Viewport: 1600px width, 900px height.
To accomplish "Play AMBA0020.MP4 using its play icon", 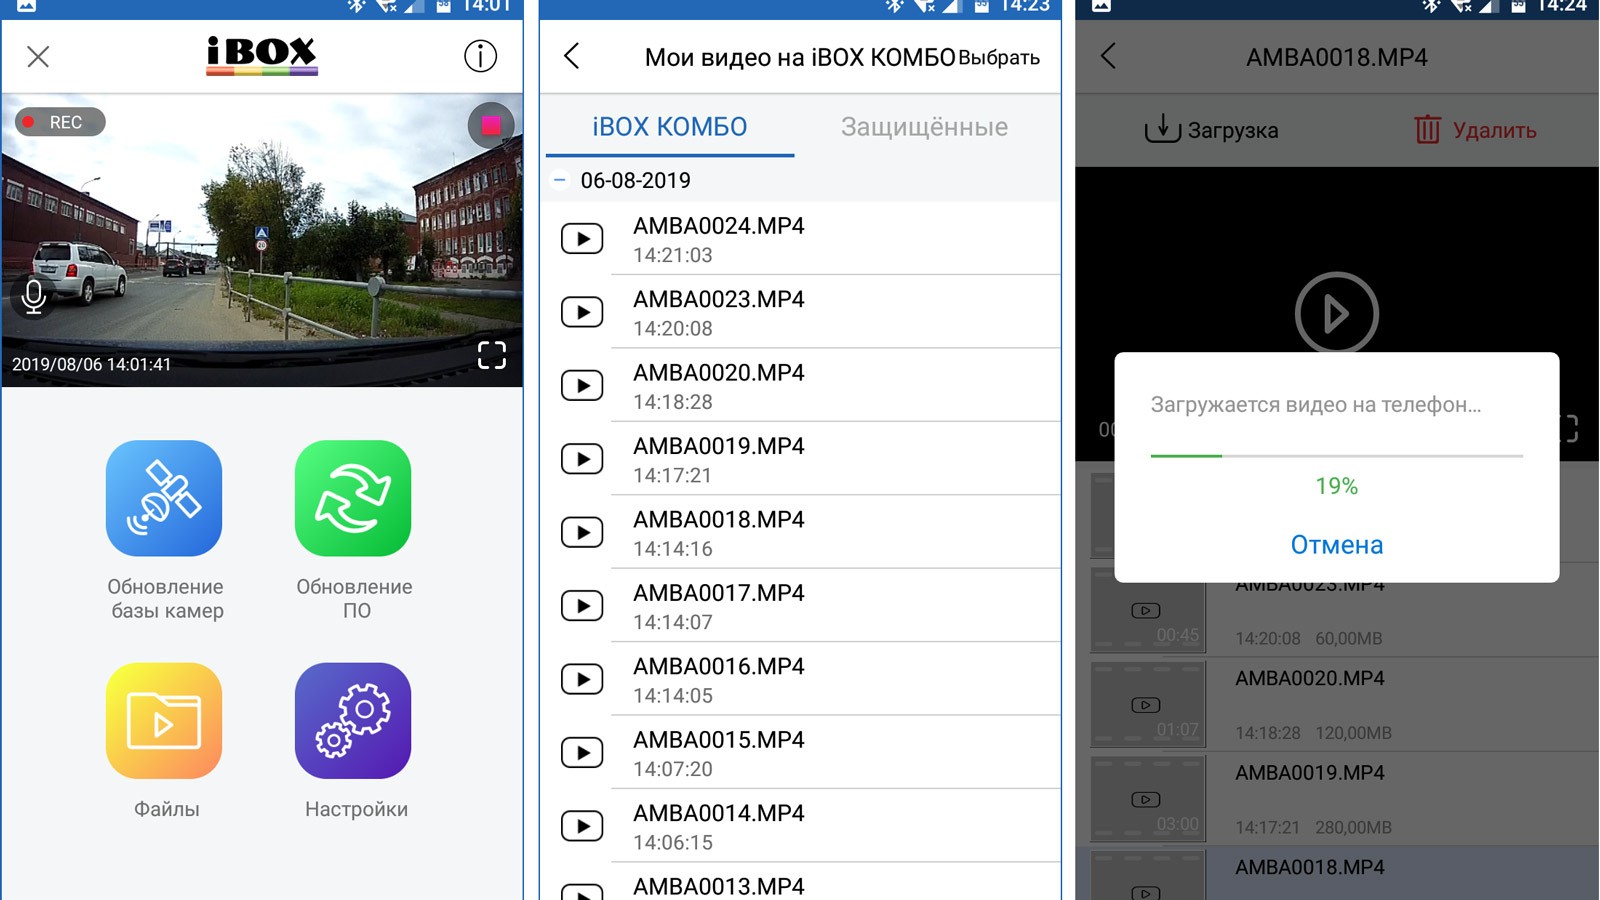I will (582, 385).
